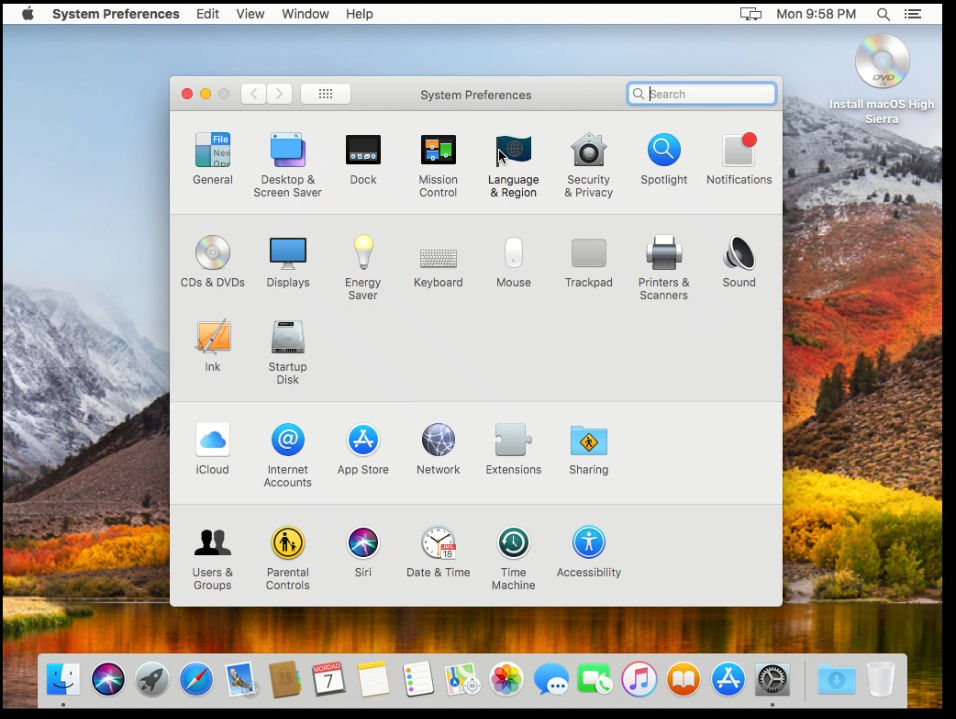Open the General preferences pane
The image size is (956, 719).
tap(212, 158)
